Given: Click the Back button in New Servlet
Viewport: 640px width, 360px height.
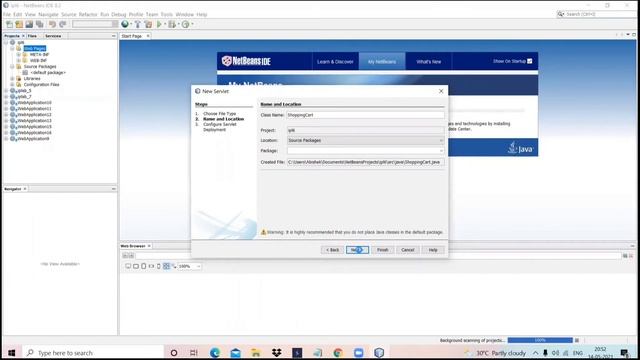Looking at the screenshot, I should [x=332, y=250].
